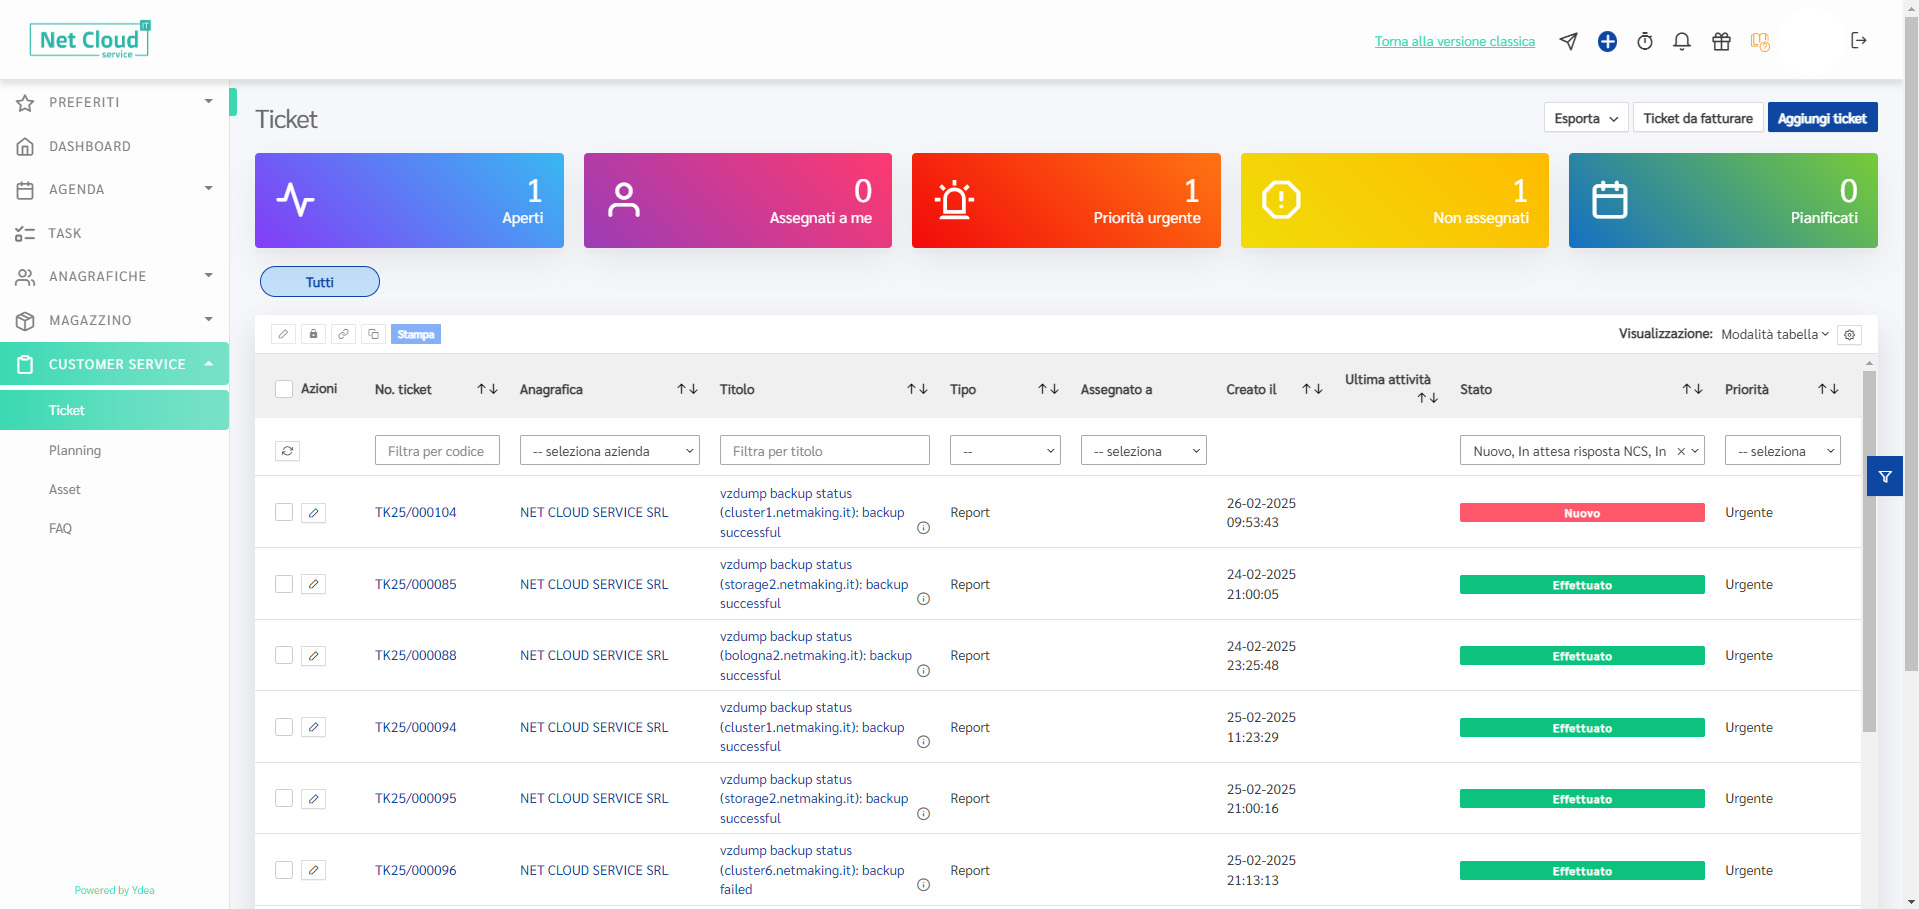This screenshot has width=1919, height=909.
Task: Click the orange map icon in header
Action: pos(1760,41)
